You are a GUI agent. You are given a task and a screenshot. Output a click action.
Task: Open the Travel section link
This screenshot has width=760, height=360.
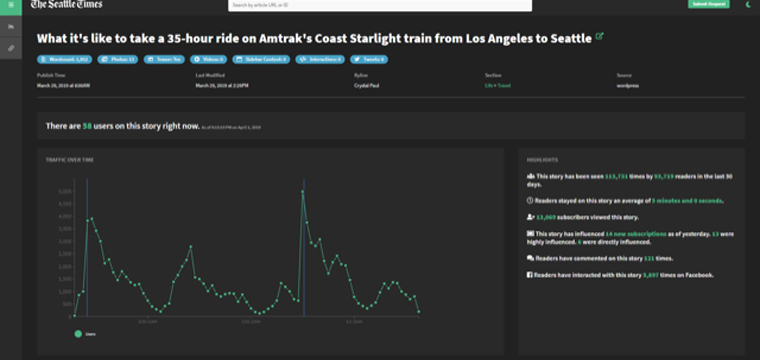point(504,86)
